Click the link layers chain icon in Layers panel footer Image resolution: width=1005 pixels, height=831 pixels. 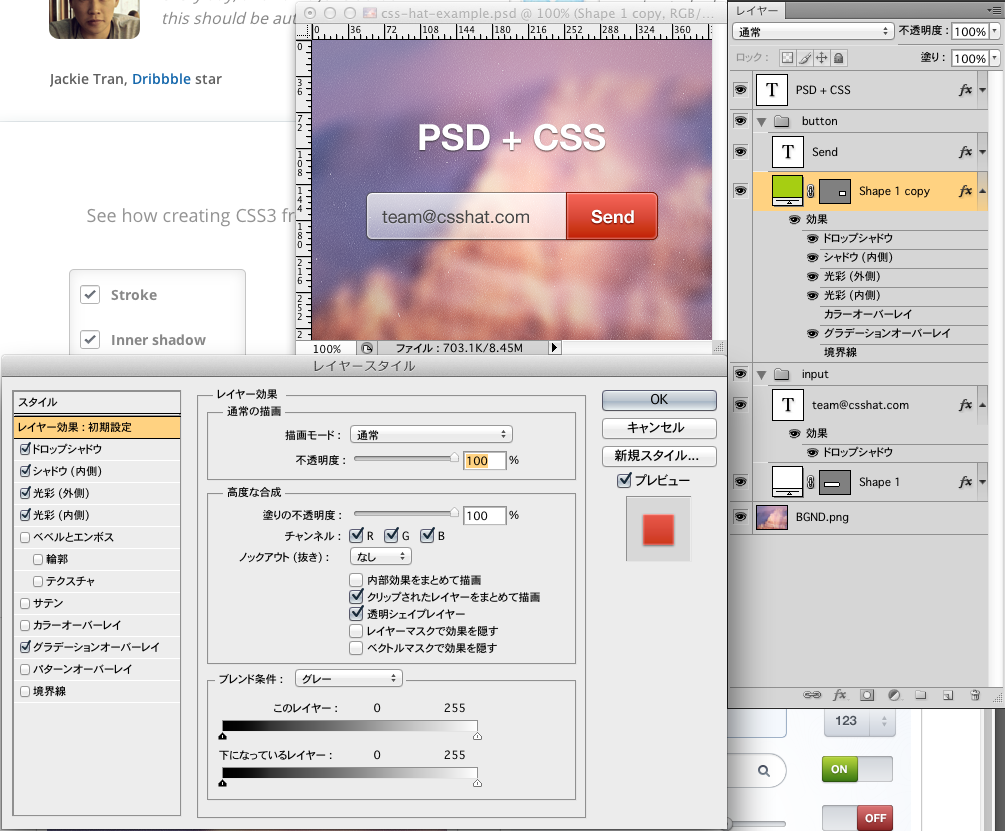click(812, 695)
